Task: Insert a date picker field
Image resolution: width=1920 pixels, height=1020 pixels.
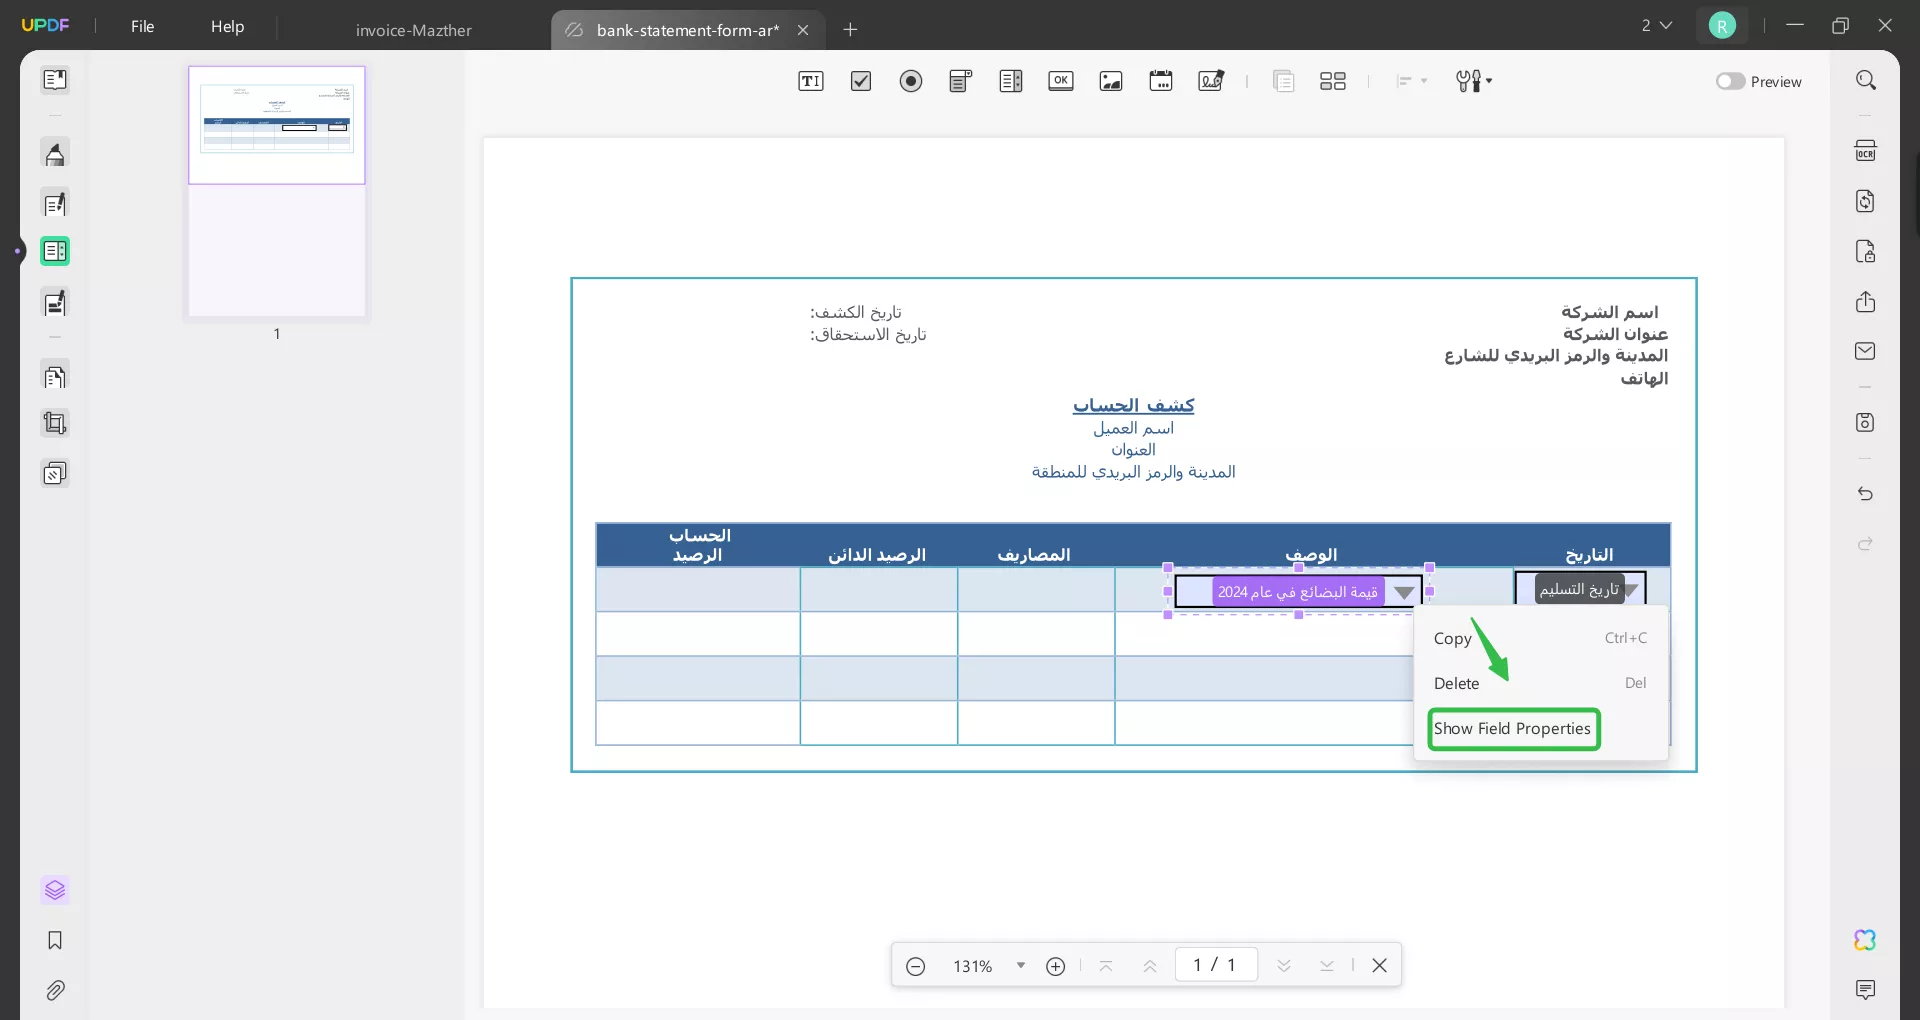Action: click(x=1161, y=81)
